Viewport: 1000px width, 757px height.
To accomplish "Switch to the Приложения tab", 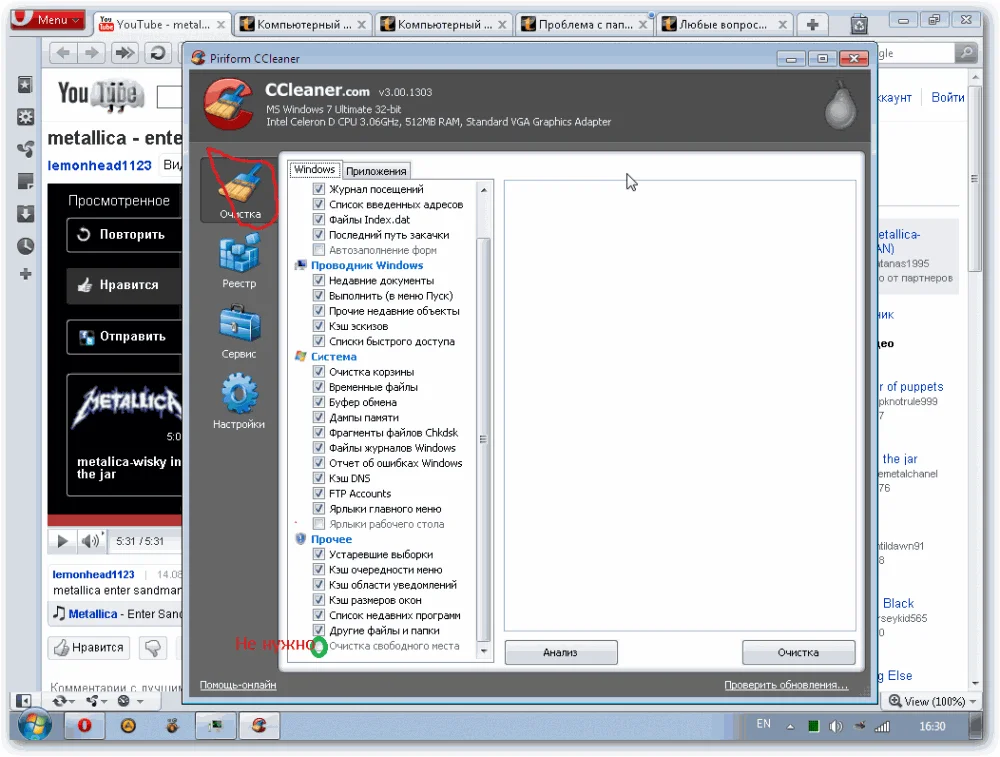I will coord(376,171).
